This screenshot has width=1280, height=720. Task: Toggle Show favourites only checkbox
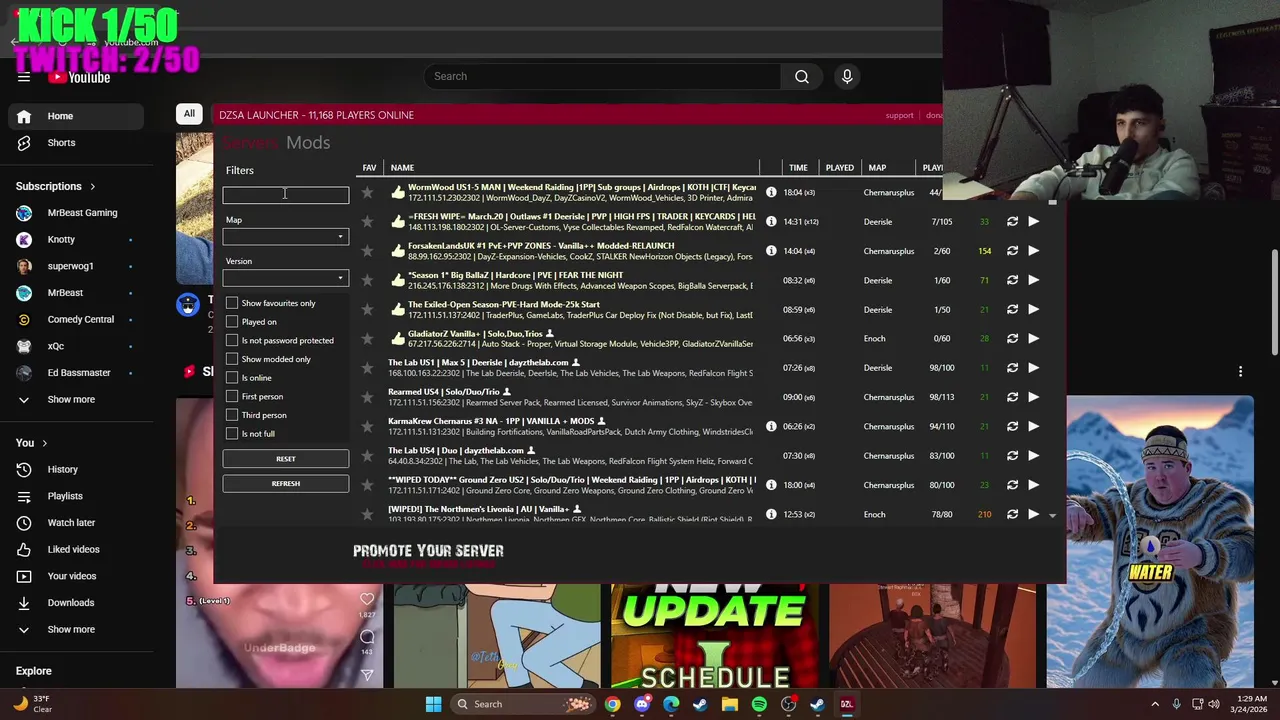pos(232,303)
